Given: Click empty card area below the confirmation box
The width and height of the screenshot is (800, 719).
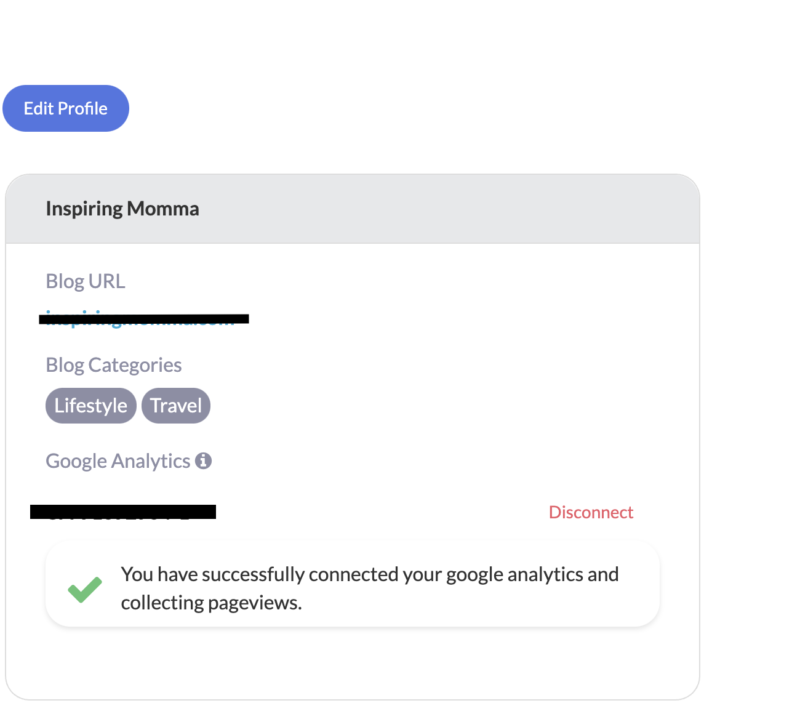Looking at the screenshot, I should (x=353, y=663).
